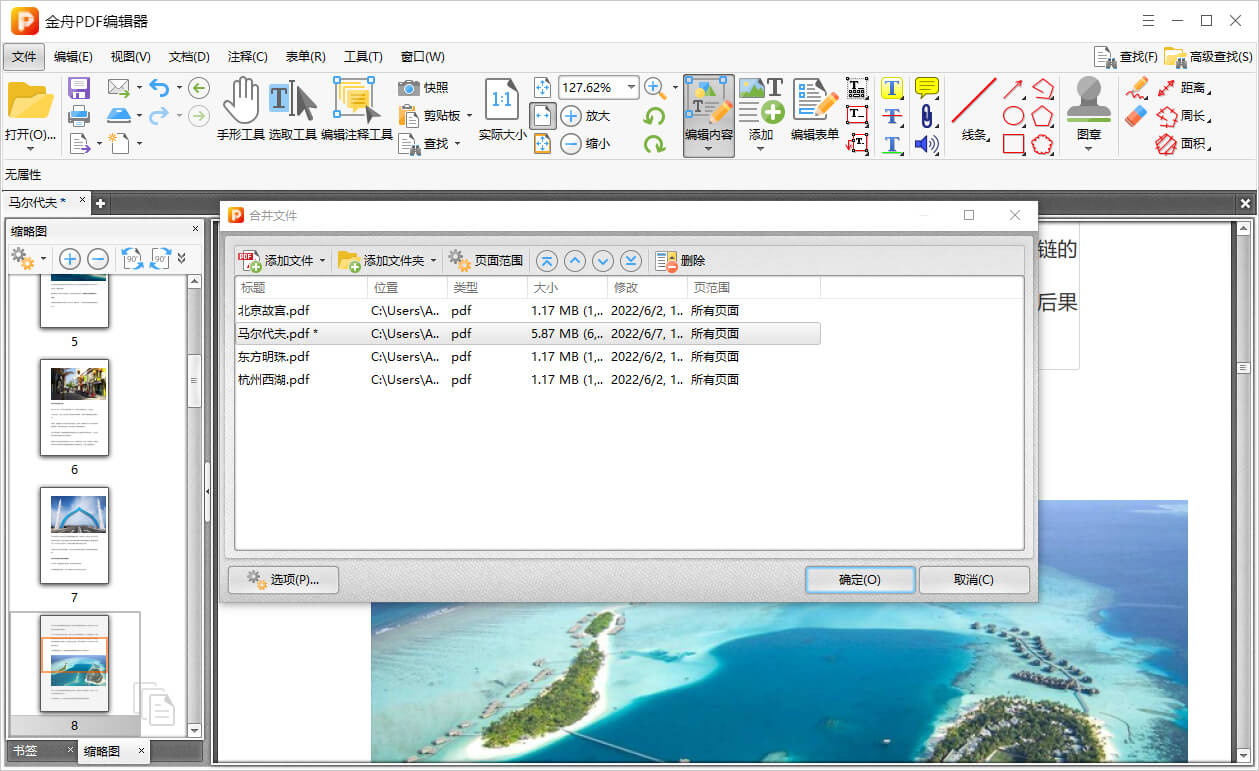
Task: Select the Hand tool (手形工具)
Action: coord(240,101)
